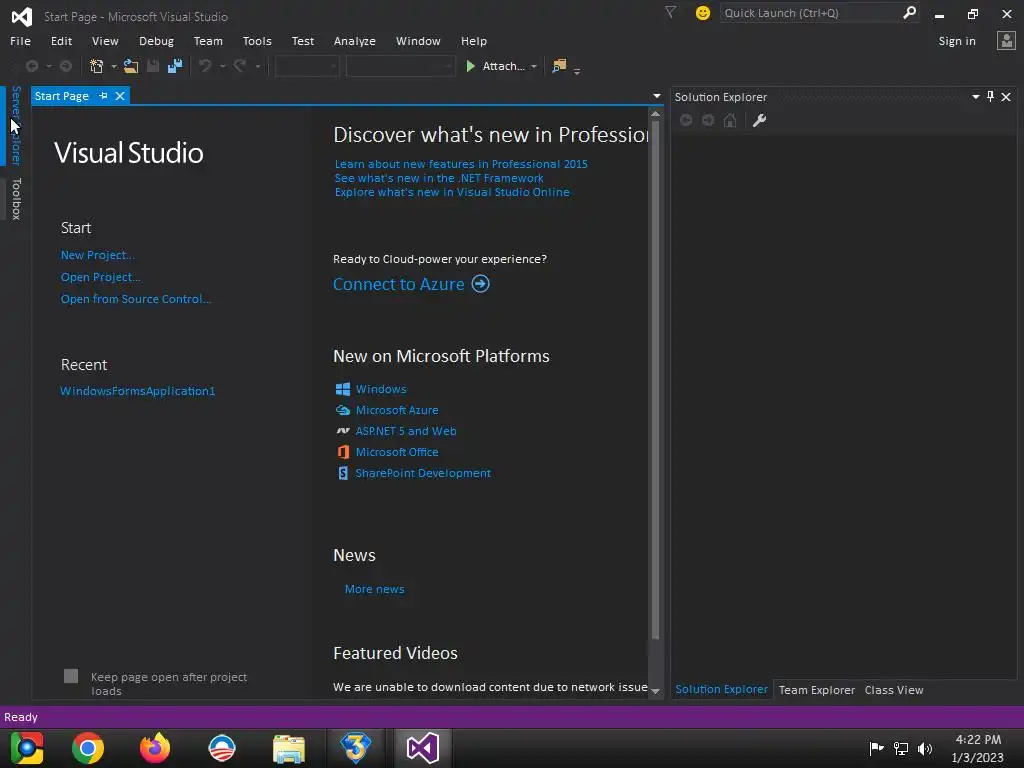Click the notifications filter flag icon
The image size is (1024, 768).
[670, 12]
